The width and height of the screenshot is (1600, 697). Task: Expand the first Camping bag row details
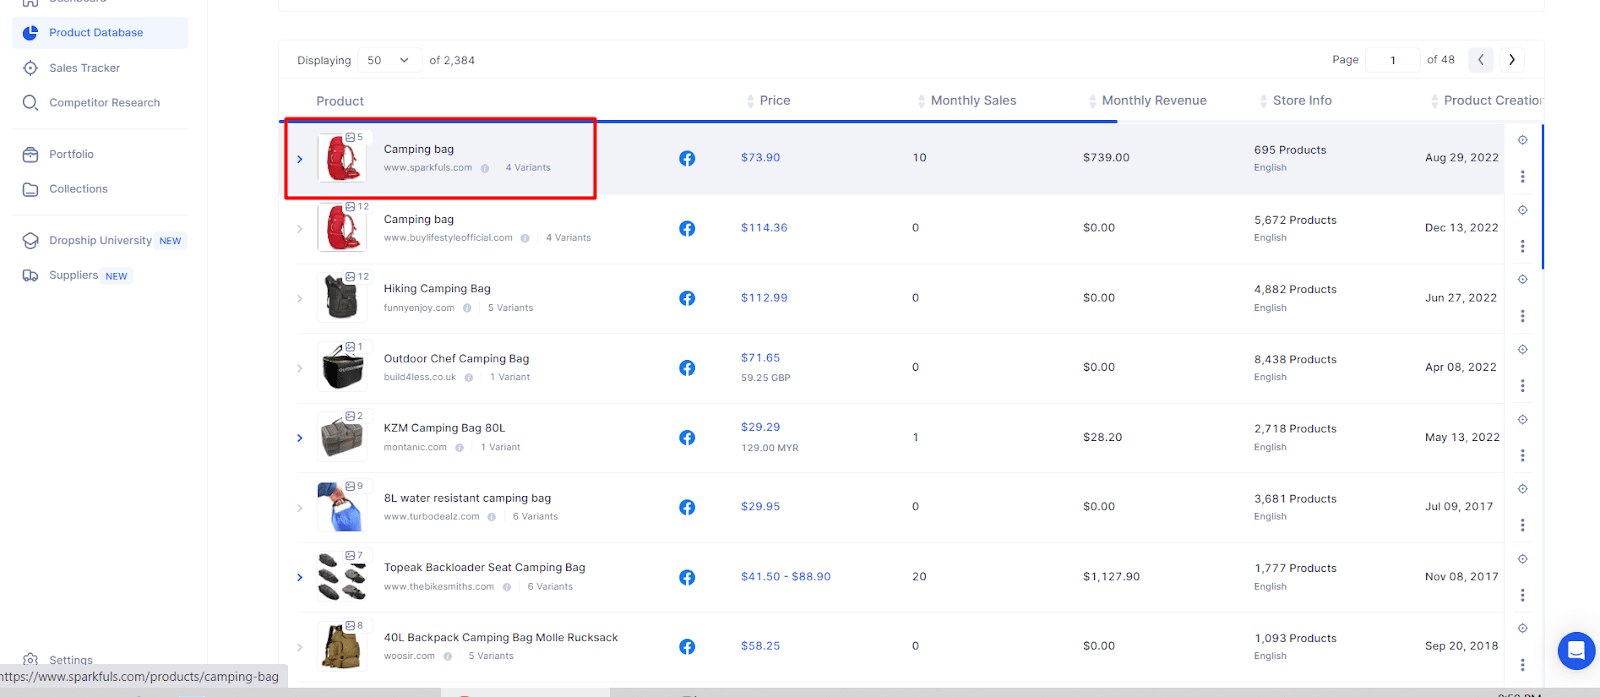click(x=299, y=159)
